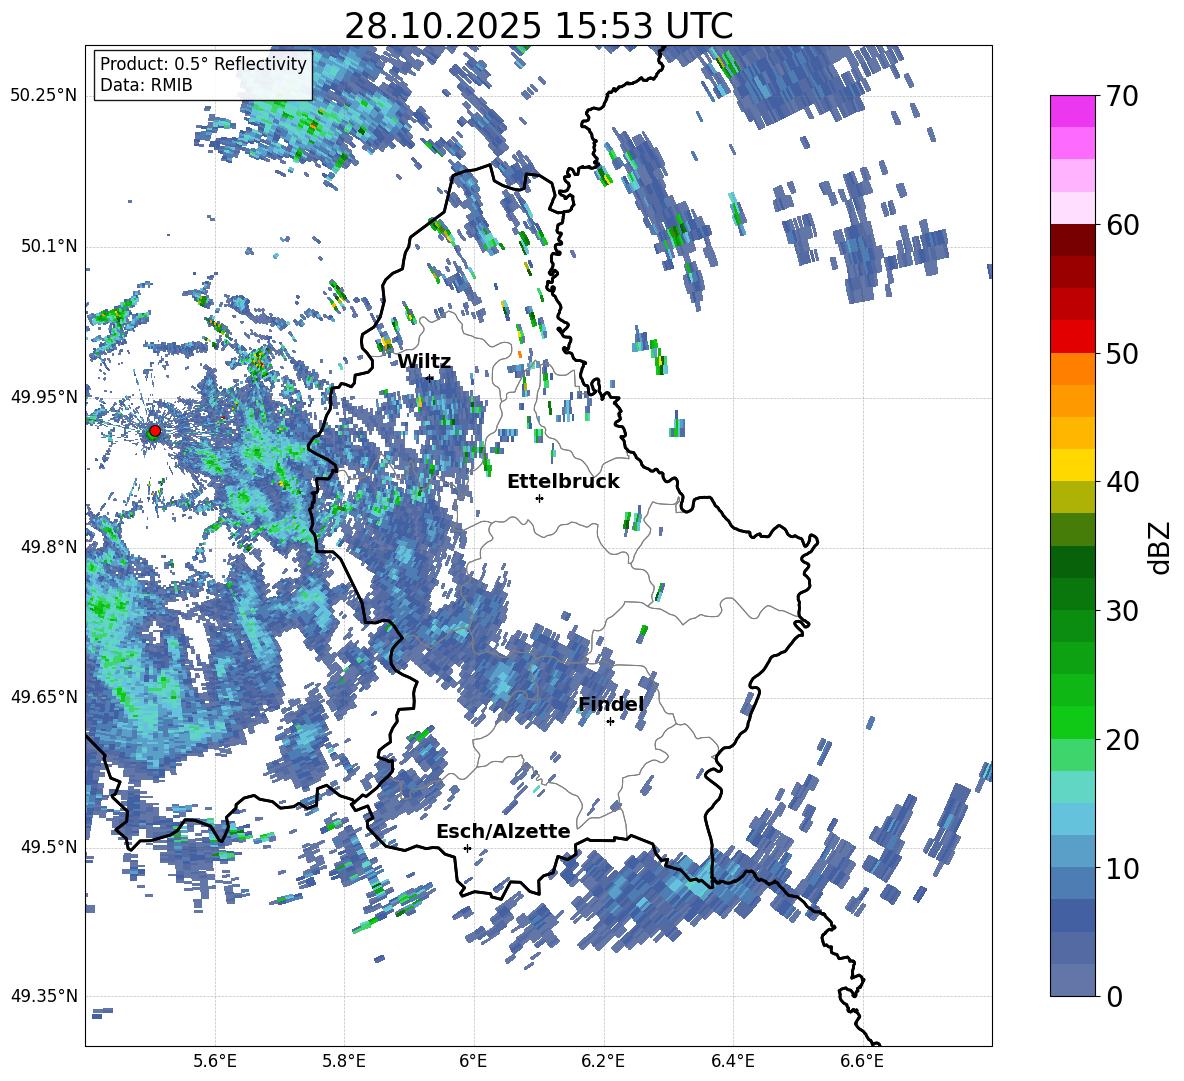Click the Wiltz city label
The image size is (1184, 1081).
pos(424,361)
